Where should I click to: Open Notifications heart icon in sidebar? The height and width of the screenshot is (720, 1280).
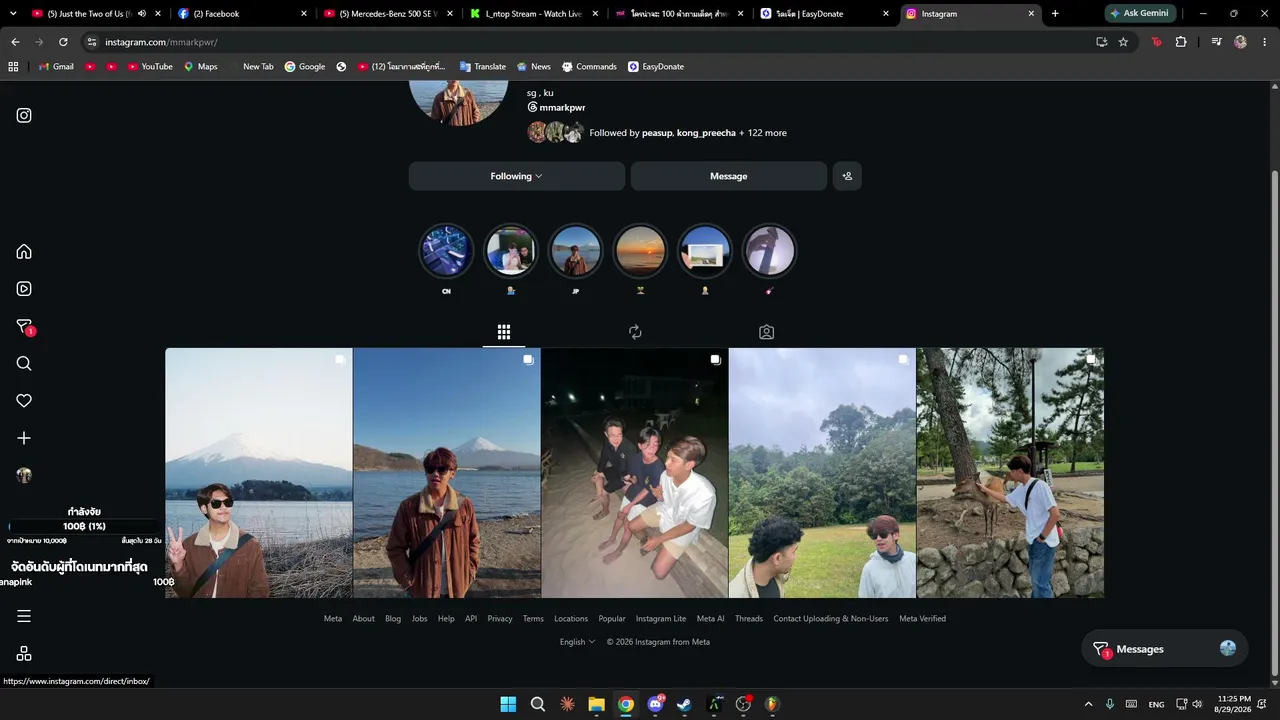24,401
